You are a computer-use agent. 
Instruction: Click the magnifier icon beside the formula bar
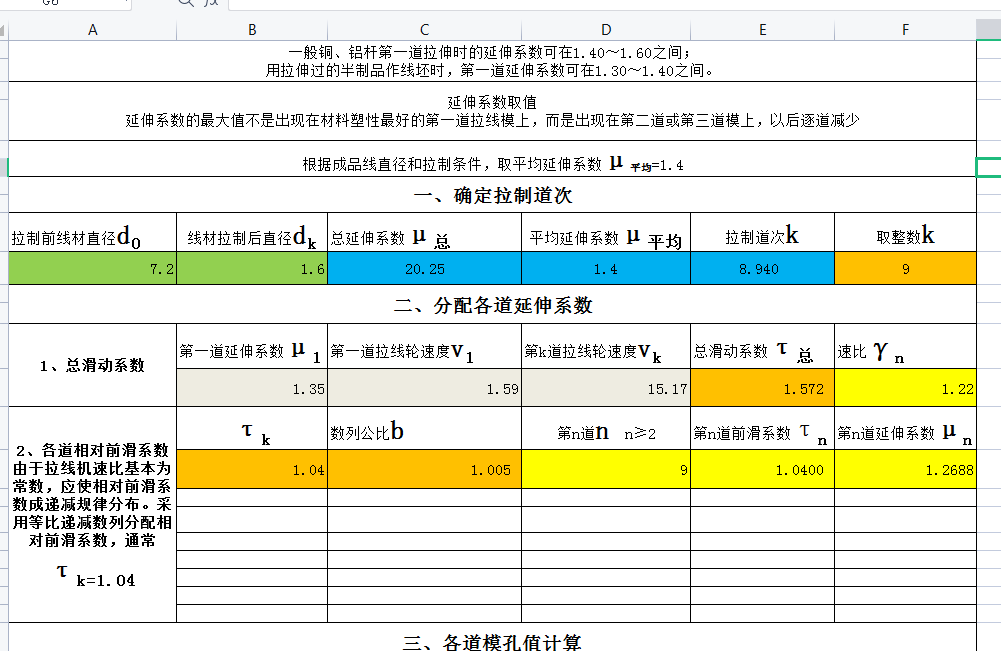pos(186,3)
